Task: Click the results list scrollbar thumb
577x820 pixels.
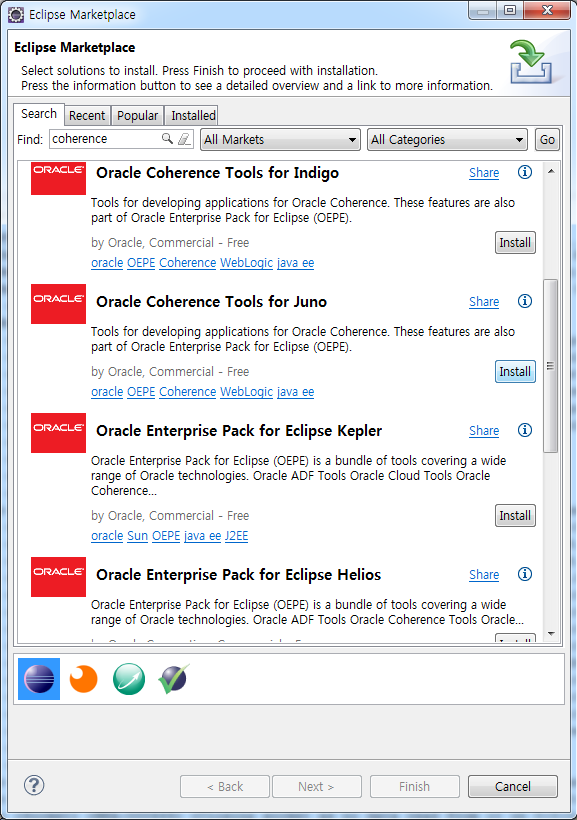Action: coord(550,366)
